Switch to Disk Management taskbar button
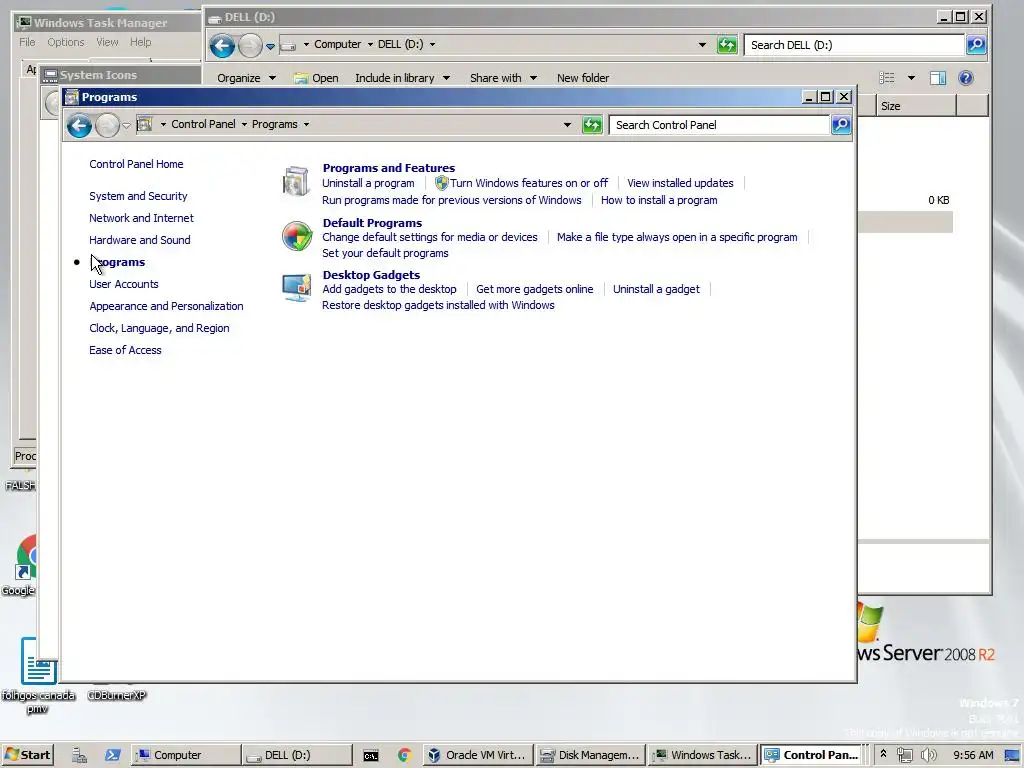Screen dimensions: 1024x768 [x=590, y=755]
